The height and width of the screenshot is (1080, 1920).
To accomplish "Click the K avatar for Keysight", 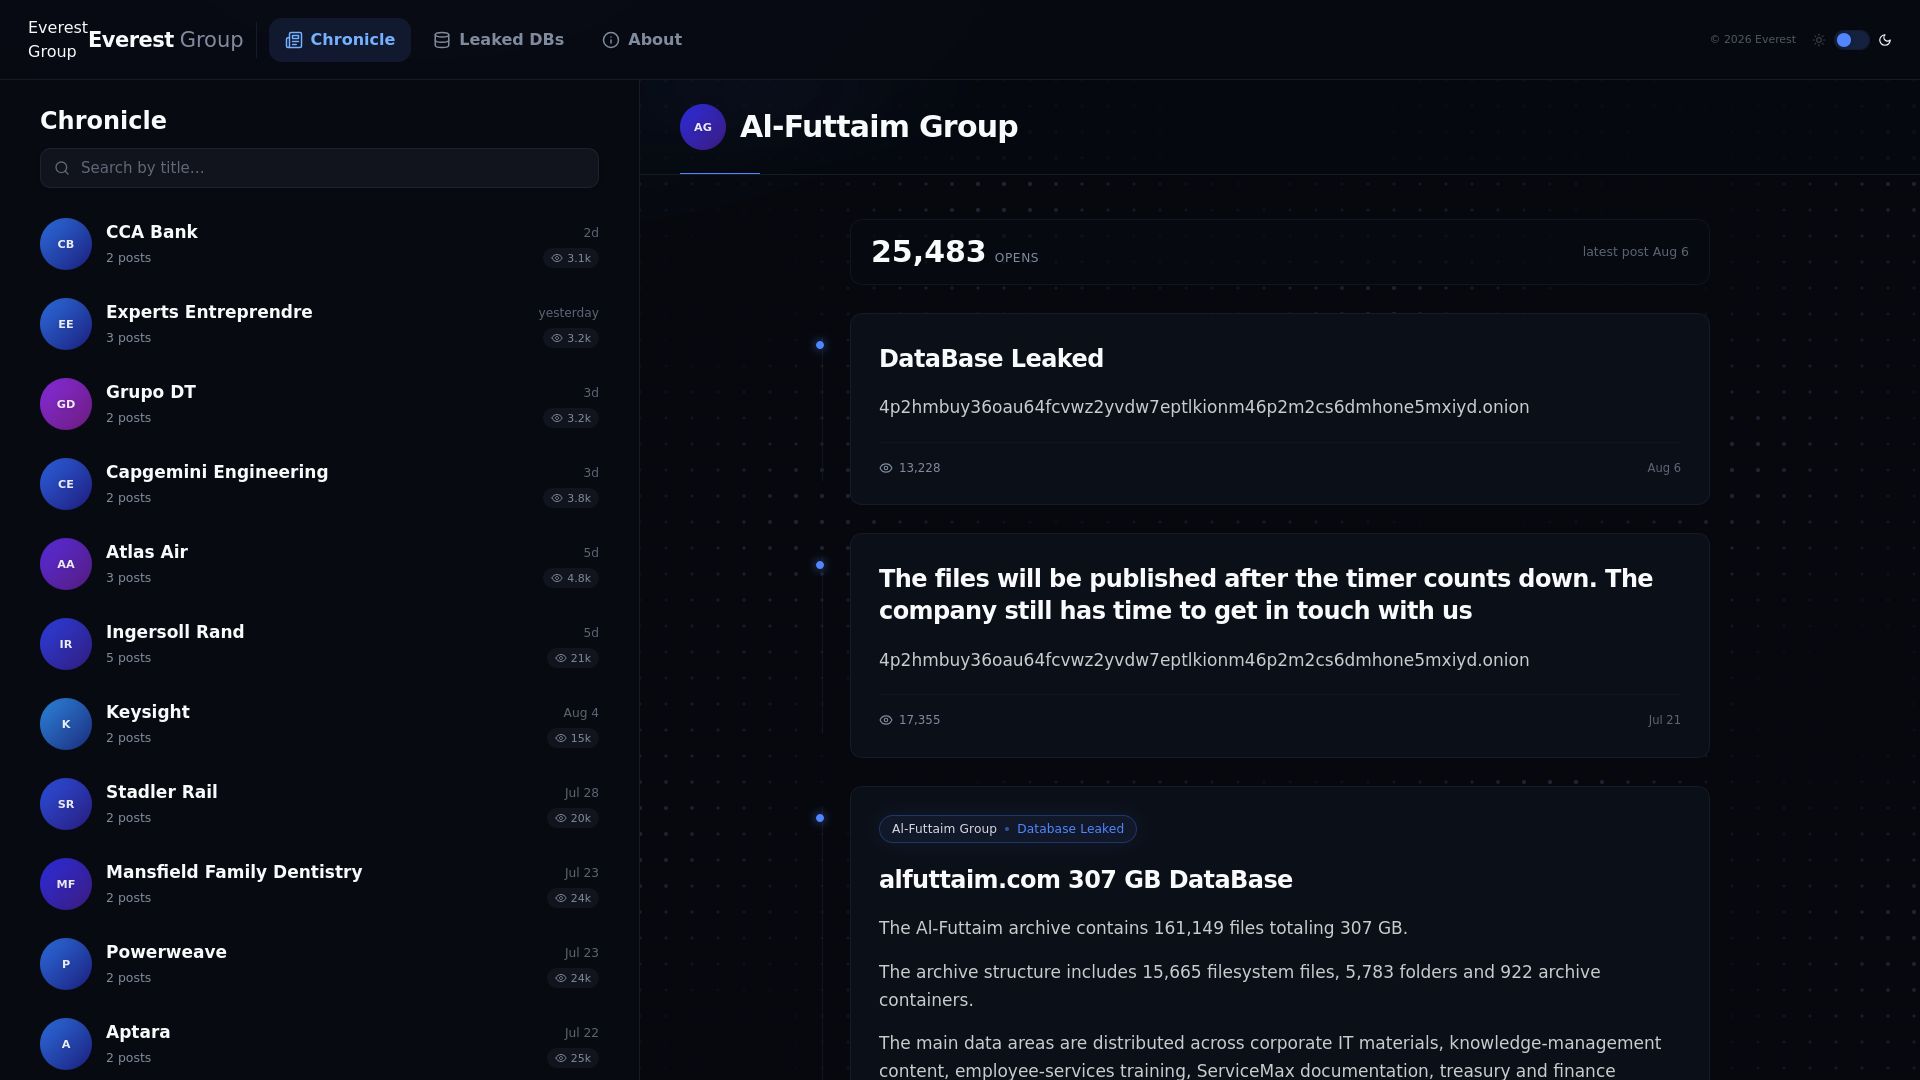I will [x=66, y=724].
